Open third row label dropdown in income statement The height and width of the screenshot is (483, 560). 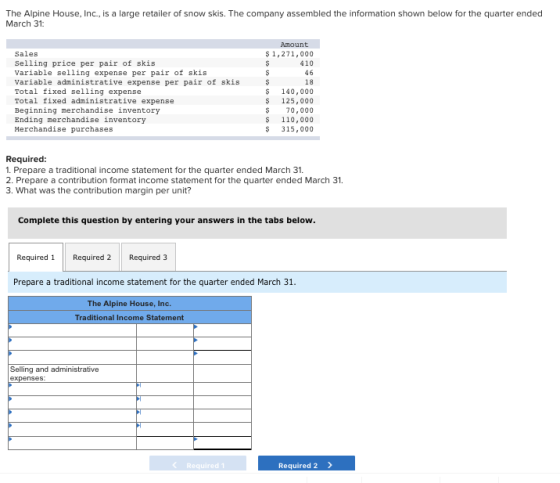pyautogui.click(x=72, y=357)
